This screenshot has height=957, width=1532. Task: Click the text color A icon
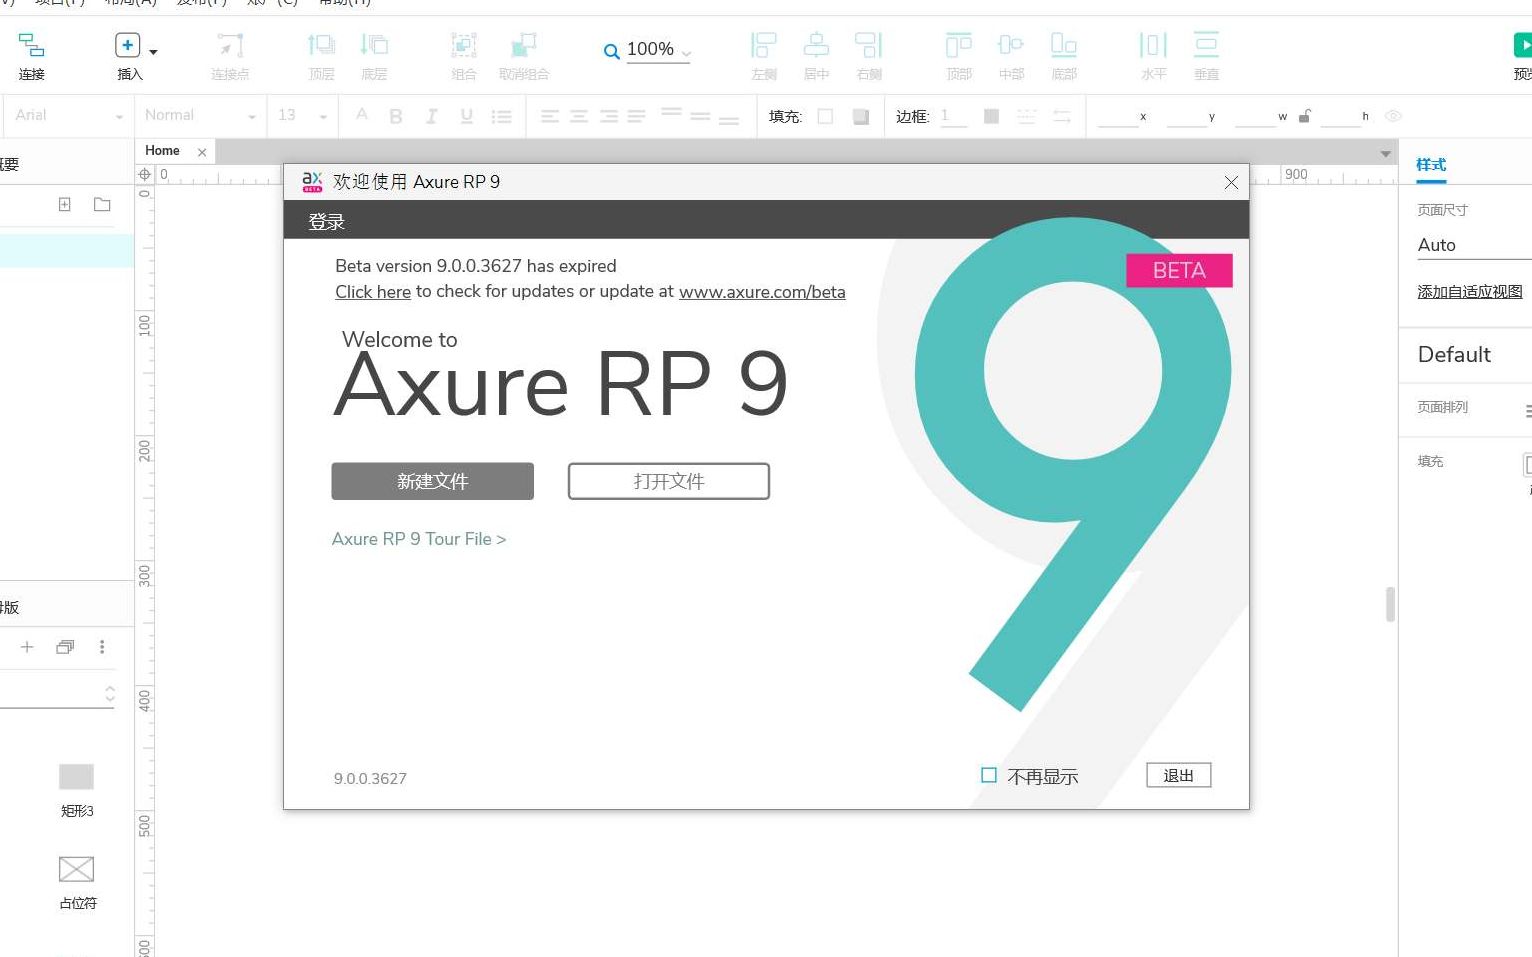362,115
